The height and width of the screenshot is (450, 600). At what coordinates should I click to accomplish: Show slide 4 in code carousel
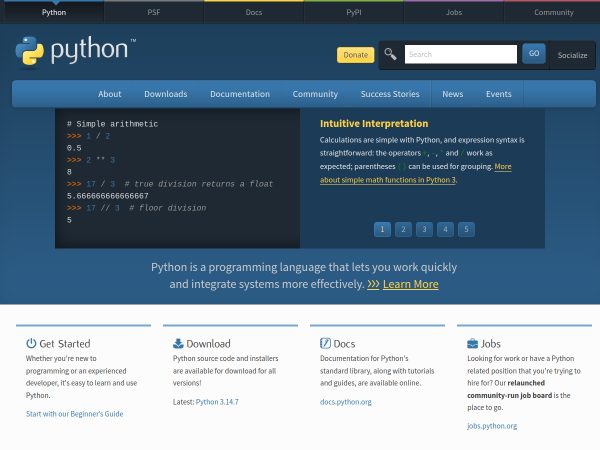coord(445,230)
